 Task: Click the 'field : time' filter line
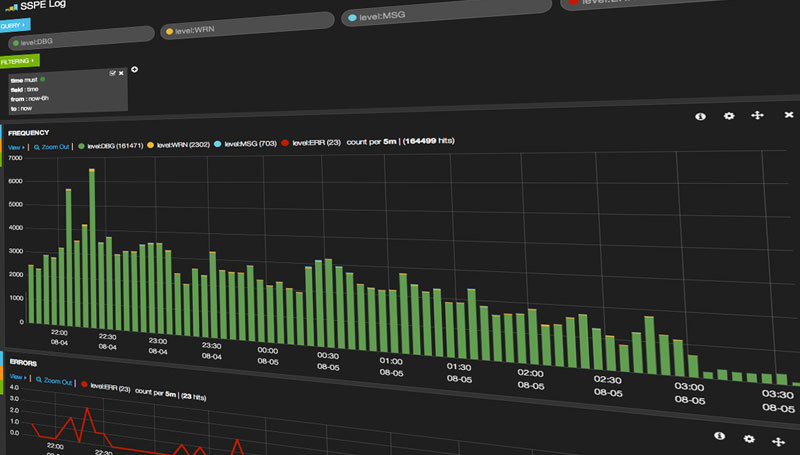[x=24, y=89]
